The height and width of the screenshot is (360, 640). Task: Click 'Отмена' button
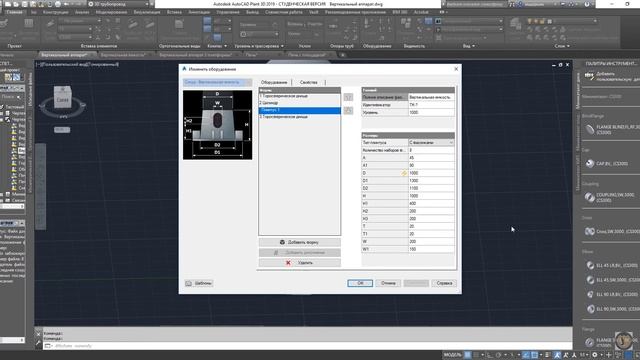388,283
